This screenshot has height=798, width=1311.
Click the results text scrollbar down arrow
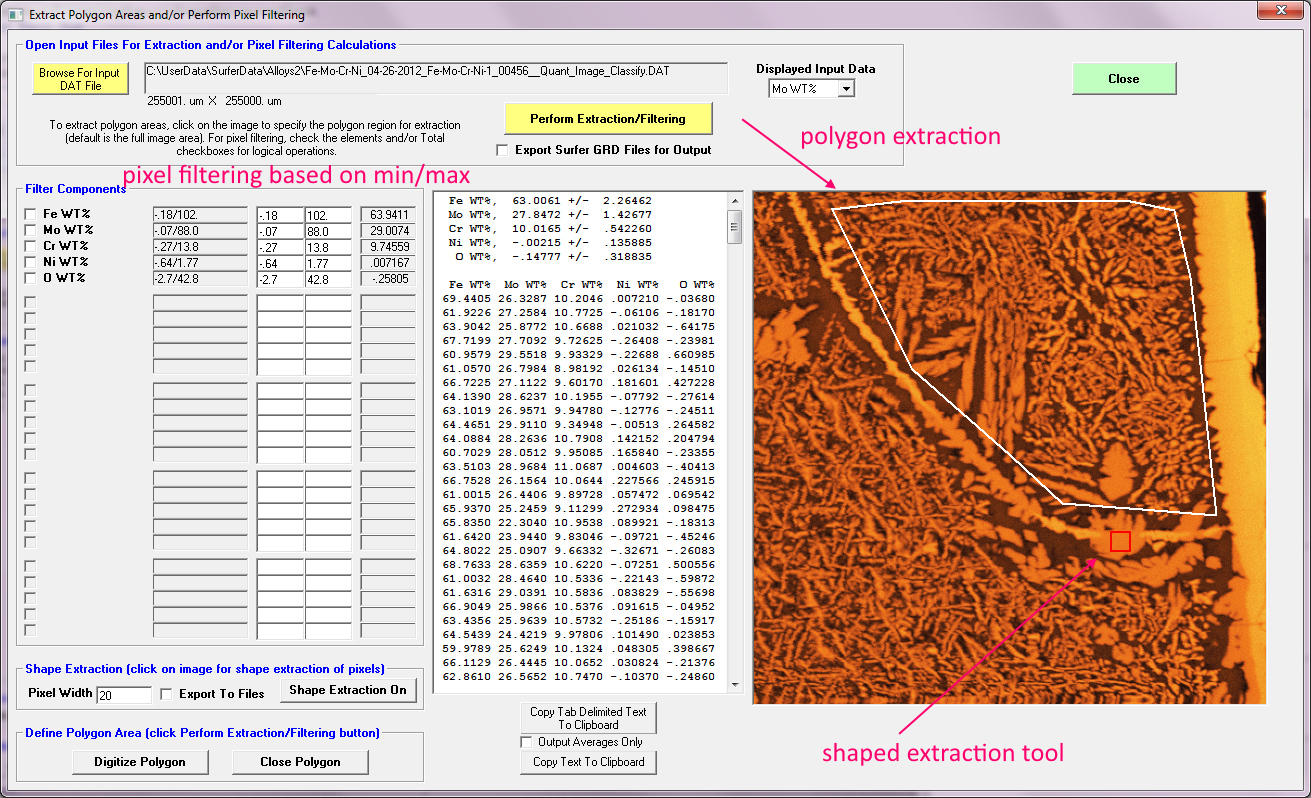735,685
